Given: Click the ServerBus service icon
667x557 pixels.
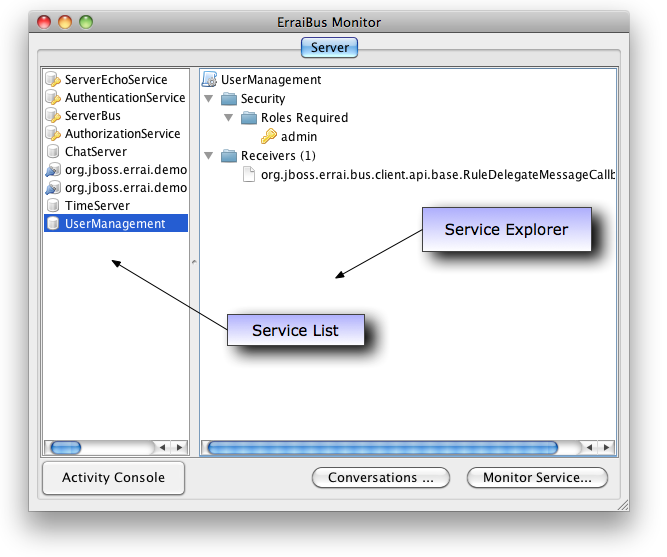Looking at the screenshot, I should click(x=53, y=116).
